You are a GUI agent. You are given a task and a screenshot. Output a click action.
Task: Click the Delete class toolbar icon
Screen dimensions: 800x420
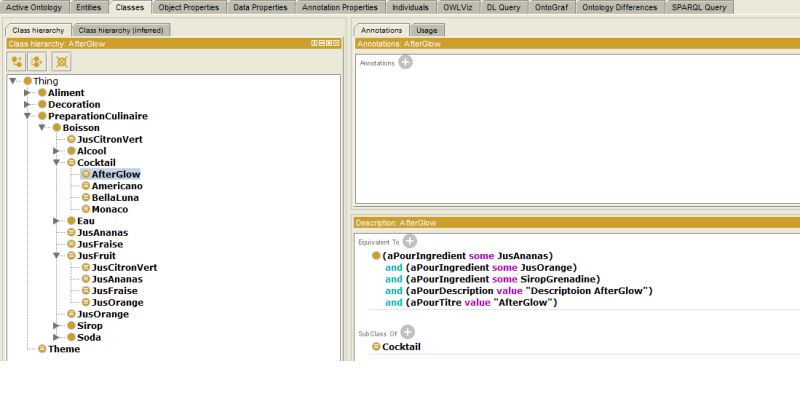coord(62,62)
